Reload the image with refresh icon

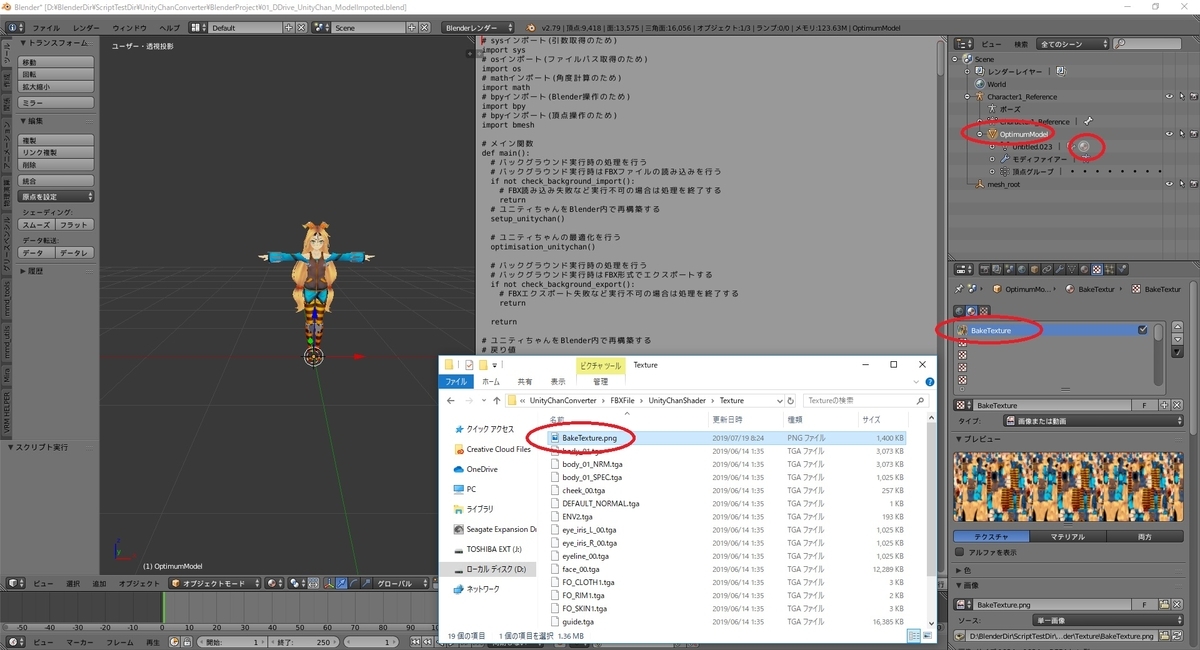pos(1177,636)
